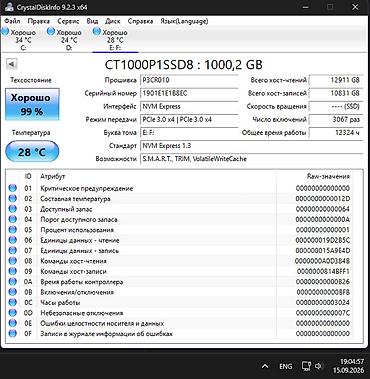Open volume control tray icon
Viewport: 370px width, 379px height.
(x=318, y=366)
